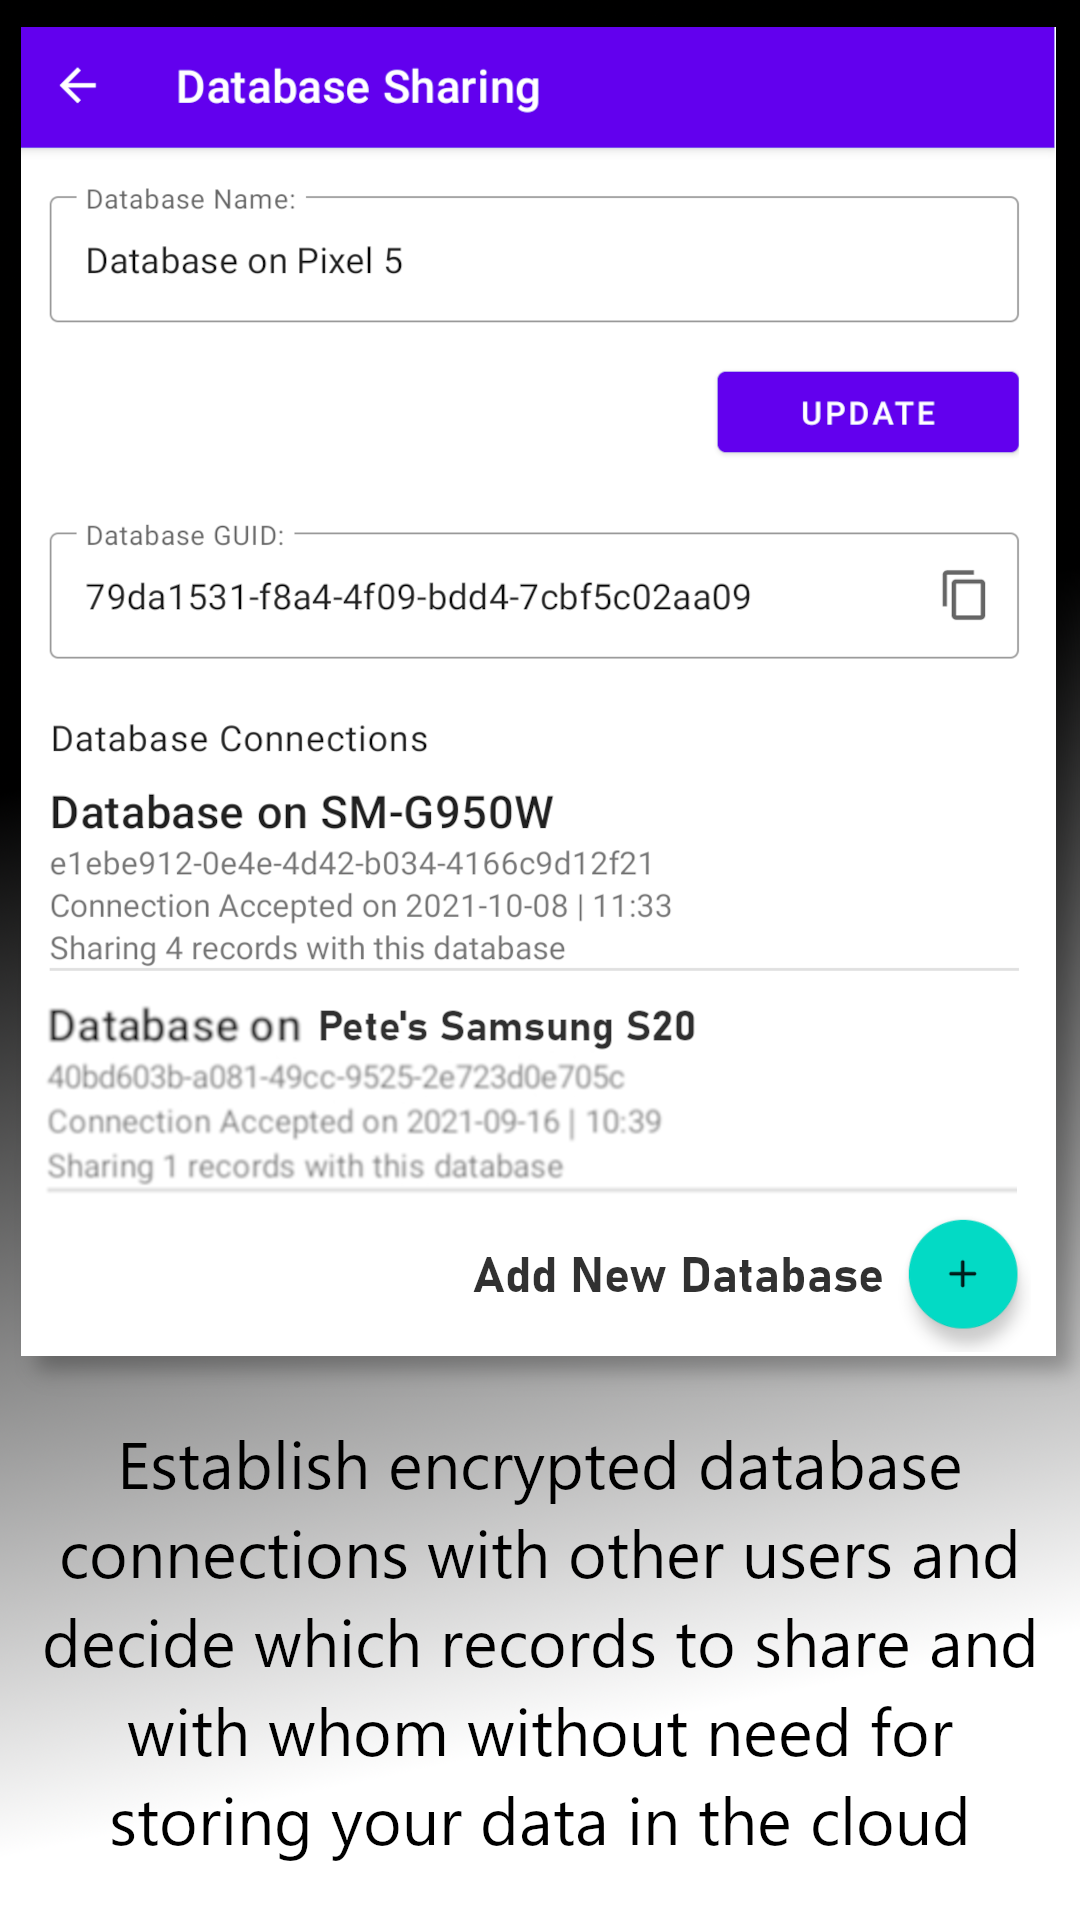Click the 'Database Name:' field label
The height and width of the screenshot is (1920, 1080).
point(190,200)
